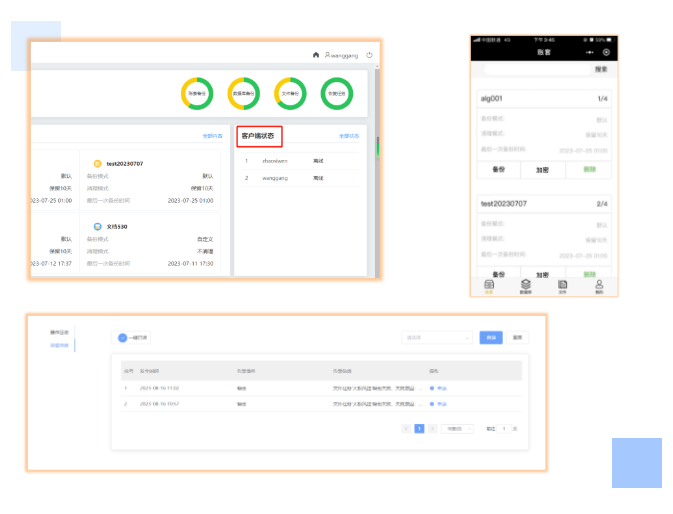Tap 加密 button on test20230707 mobile card
673x514 pixels.
tap(543, 274)
